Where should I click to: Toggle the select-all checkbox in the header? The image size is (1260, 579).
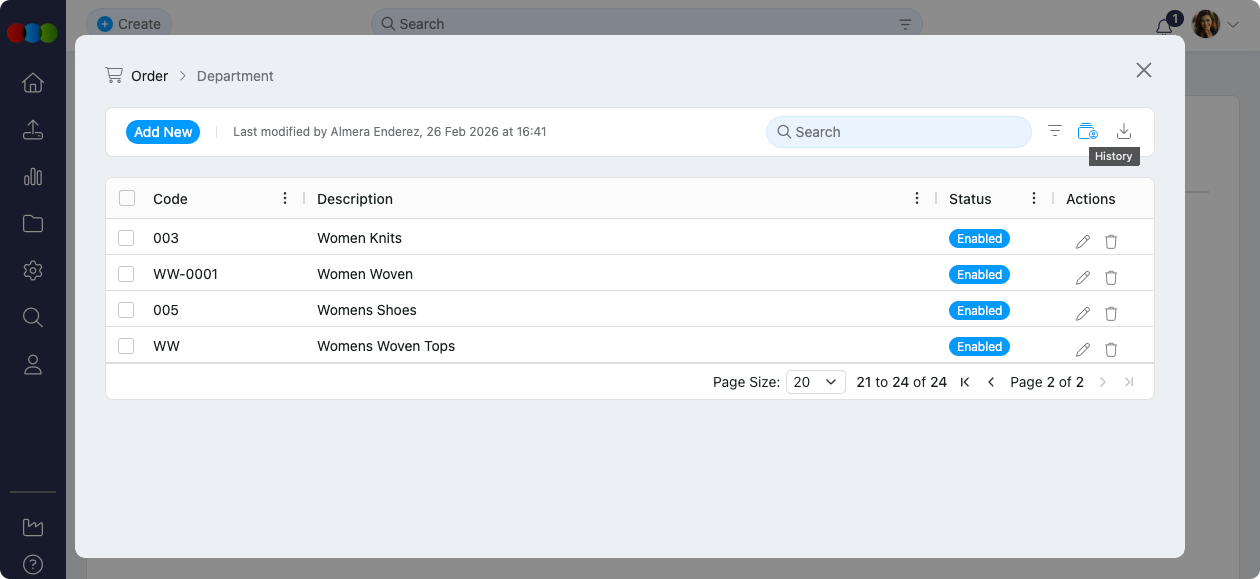(127, 198)
